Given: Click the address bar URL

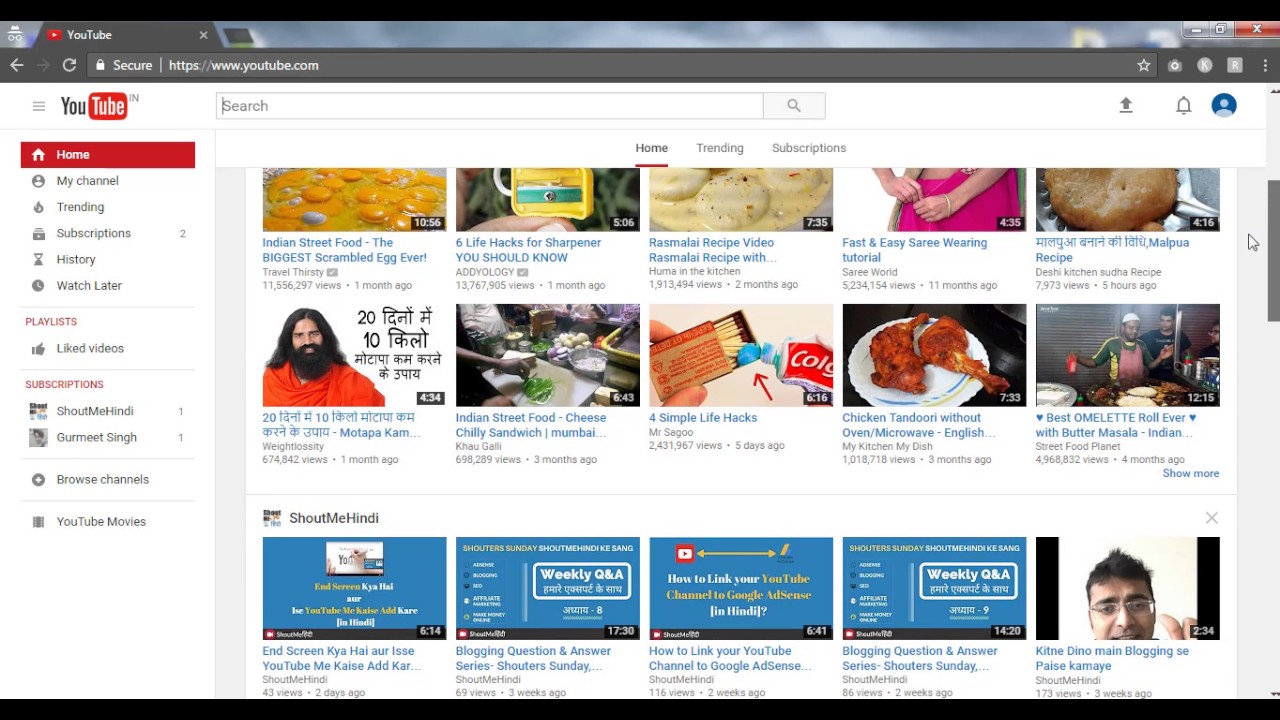Looking at the screenshot, I should point(244,65).
